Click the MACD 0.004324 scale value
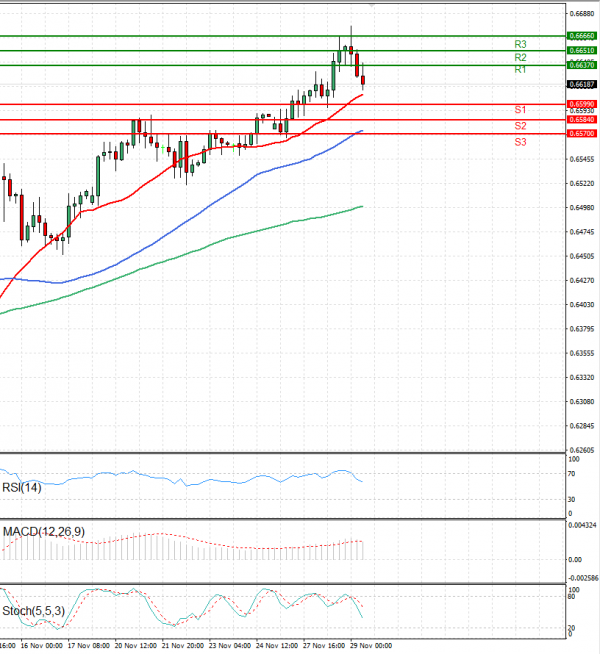 pyautogui.click(x=582, y=525)
